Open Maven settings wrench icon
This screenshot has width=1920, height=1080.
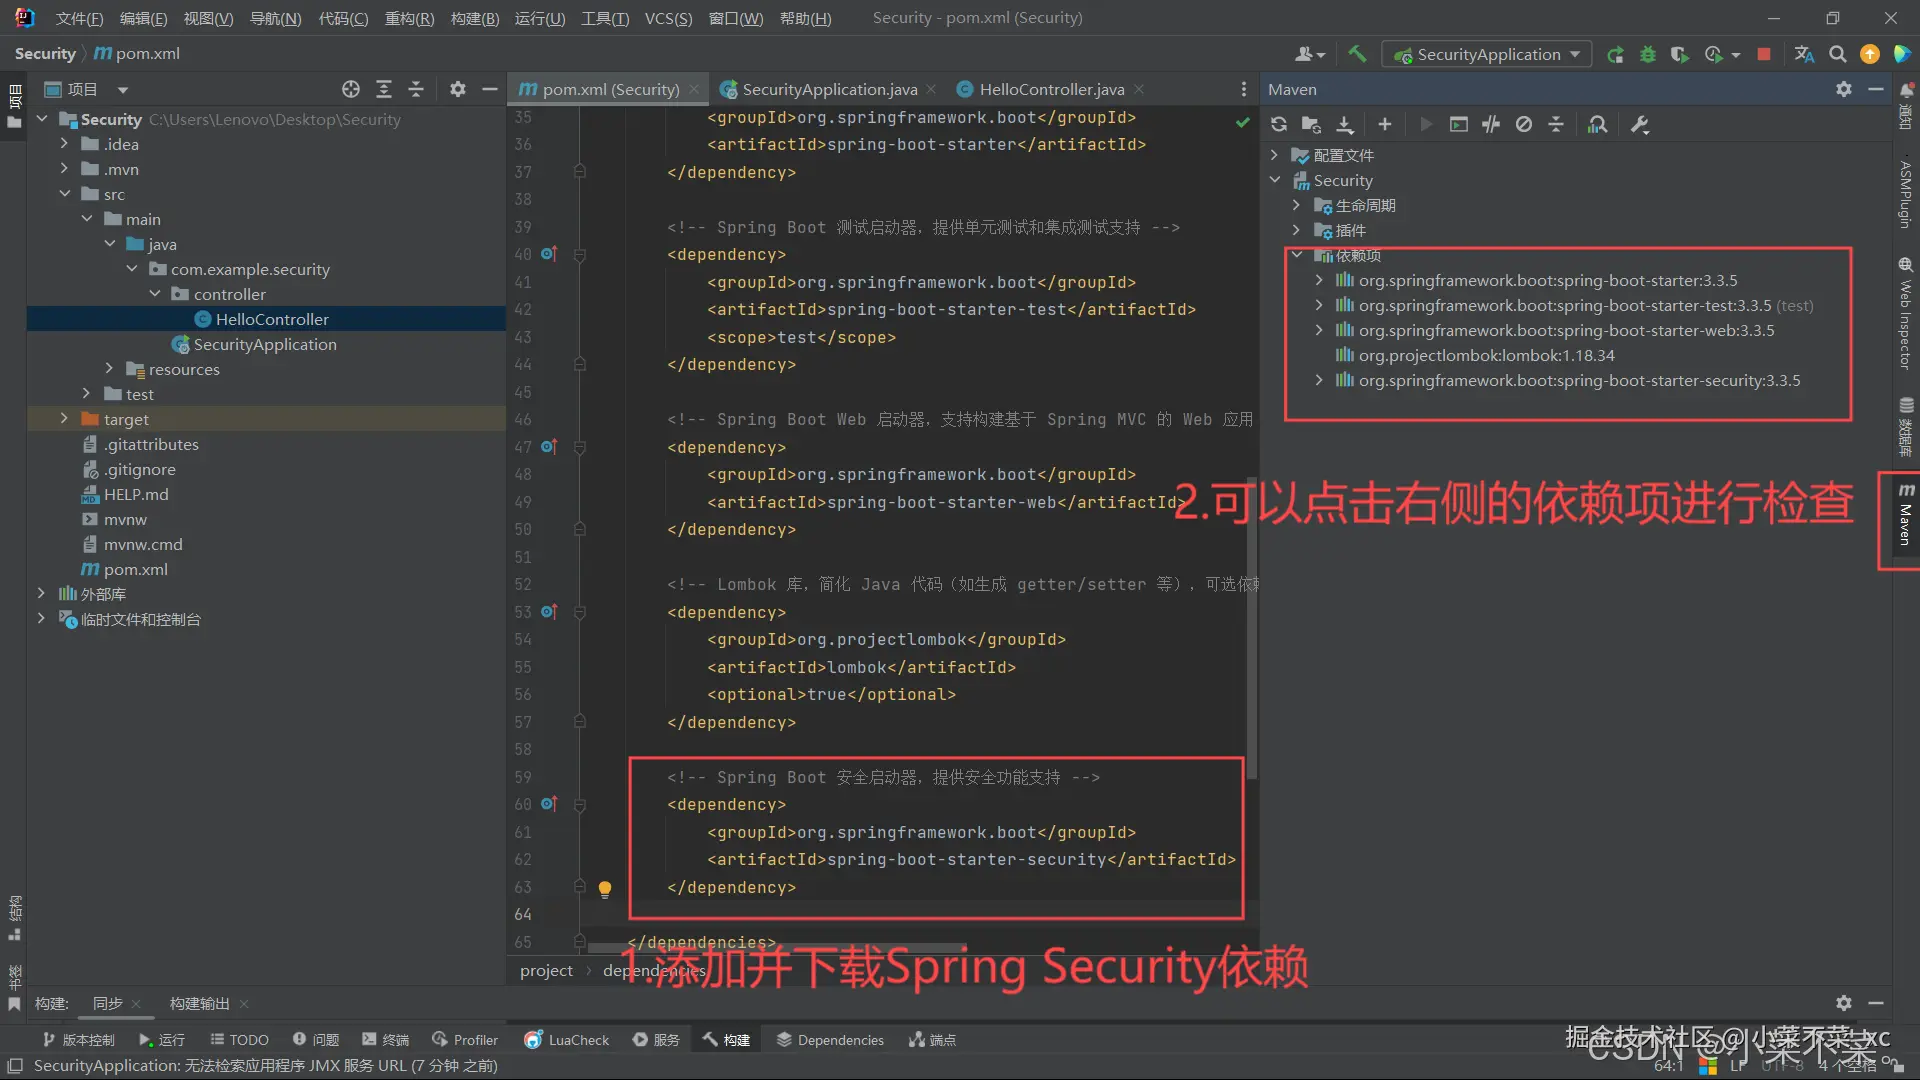(1639, 124)
